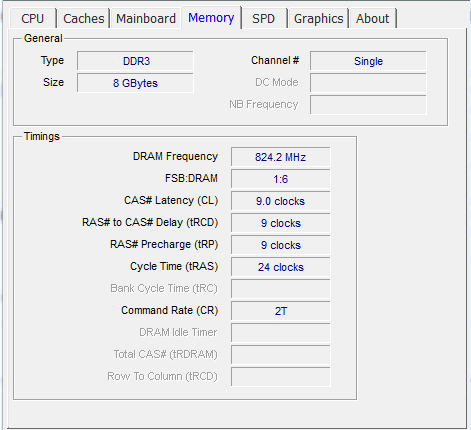Click the Command Rate (CR) label
This screenshot has height=430, width=471.
click(x=170, y=310)
